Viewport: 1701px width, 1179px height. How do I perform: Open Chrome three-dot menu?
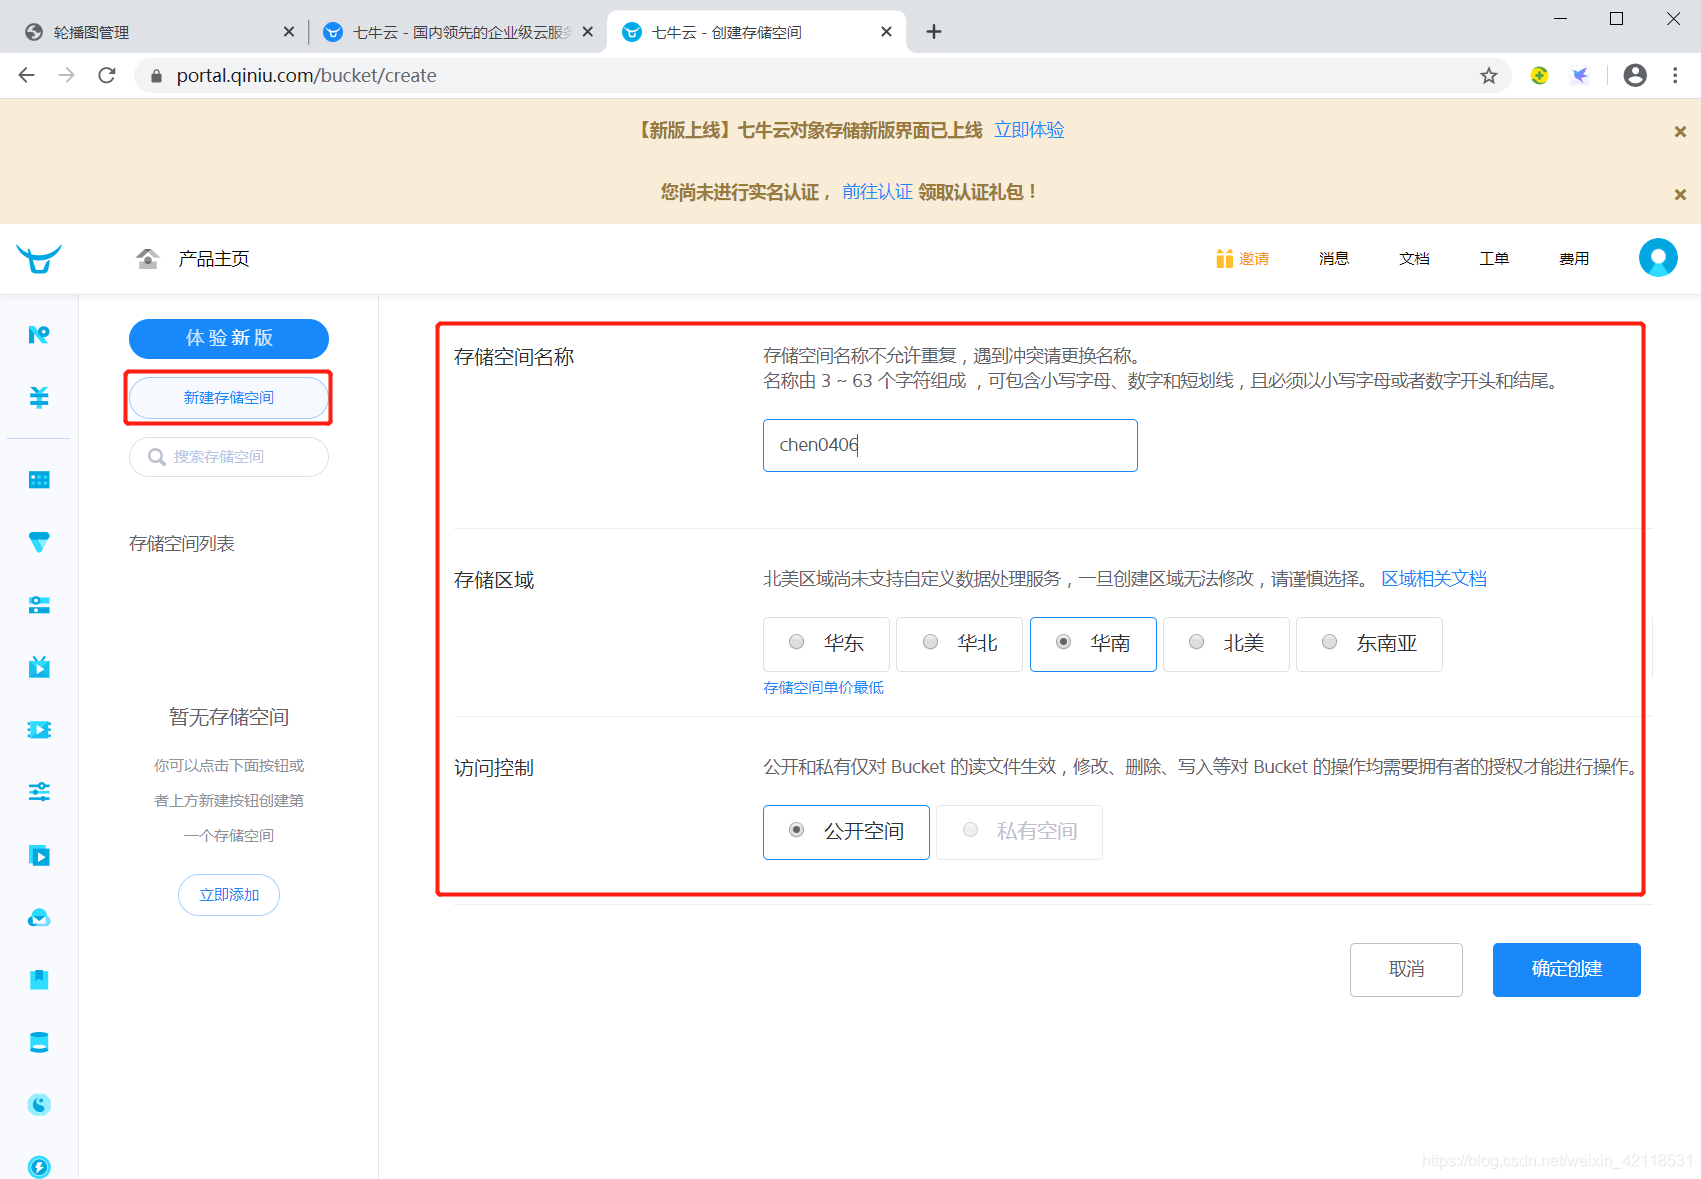coord(1675,76)
